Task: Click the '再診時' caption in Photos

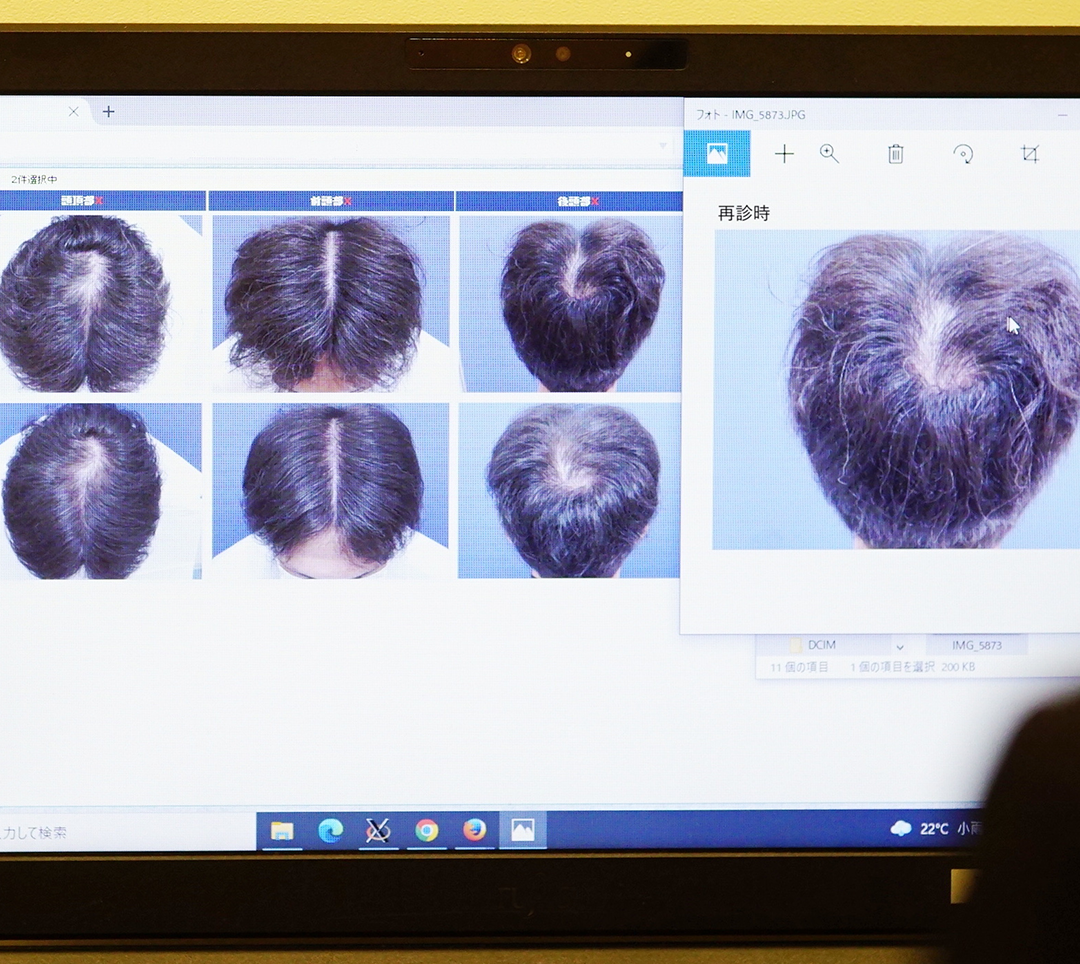Action: [743, 213]
